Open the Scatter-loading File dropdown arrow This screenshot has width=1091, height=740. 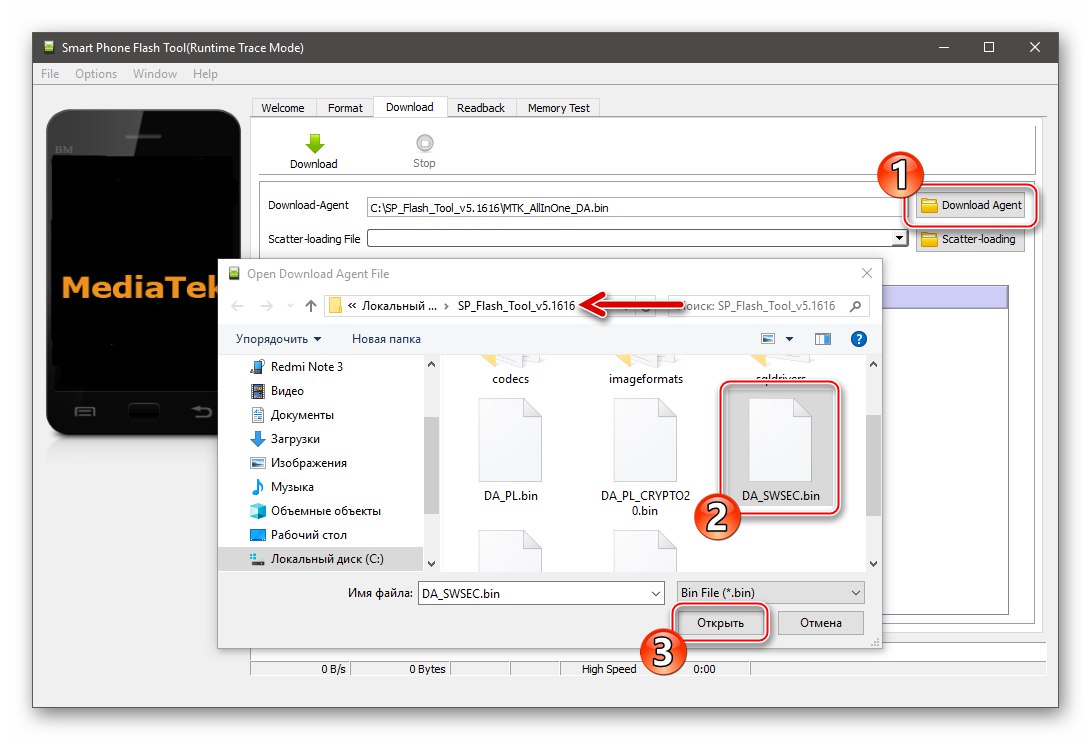(899, 239)
